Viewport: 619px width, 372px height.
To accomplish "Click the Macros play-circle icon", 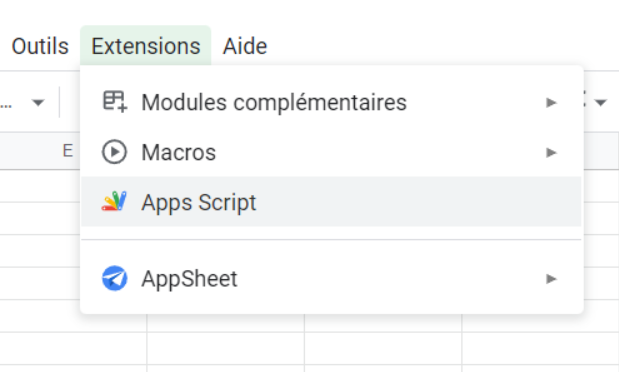I will pos(114,152).
